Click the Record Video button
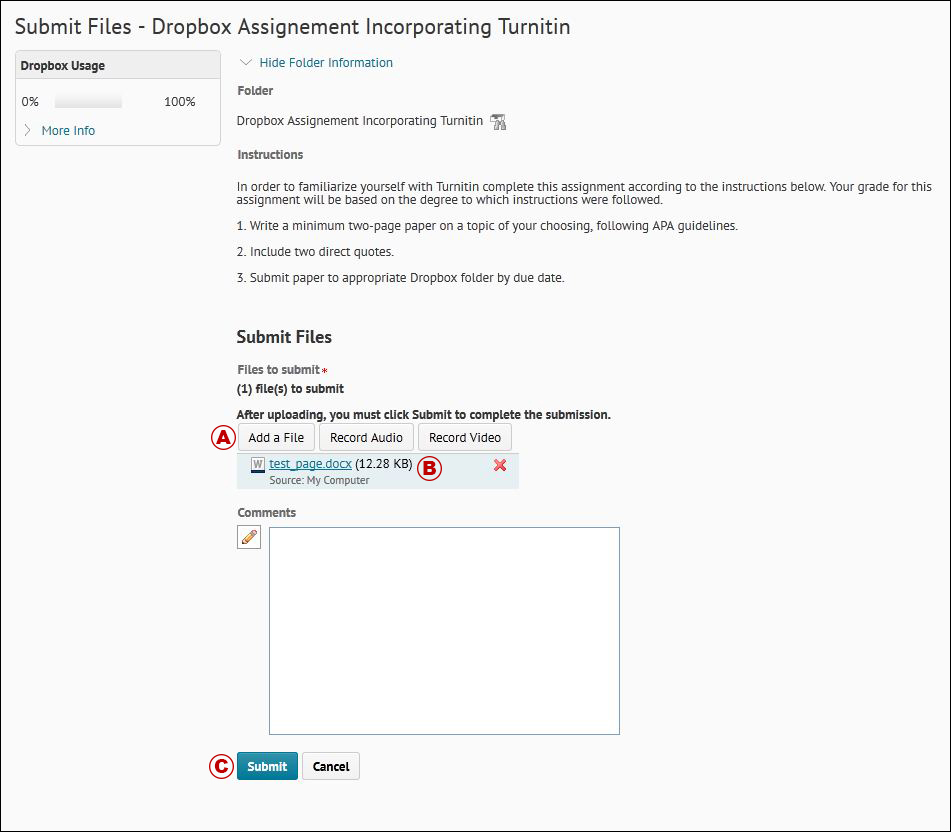Screen dimensions: 951x832 [x=464, y=437]
